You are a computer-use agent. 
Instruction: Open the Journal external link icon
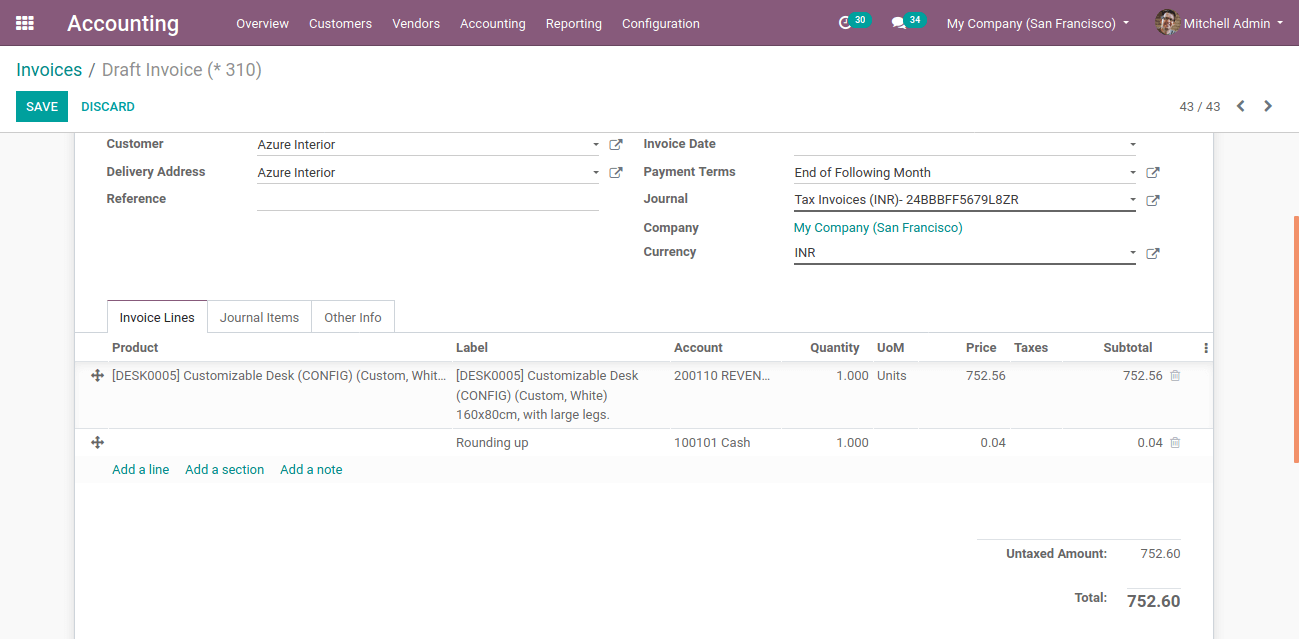coord(1152,200)
